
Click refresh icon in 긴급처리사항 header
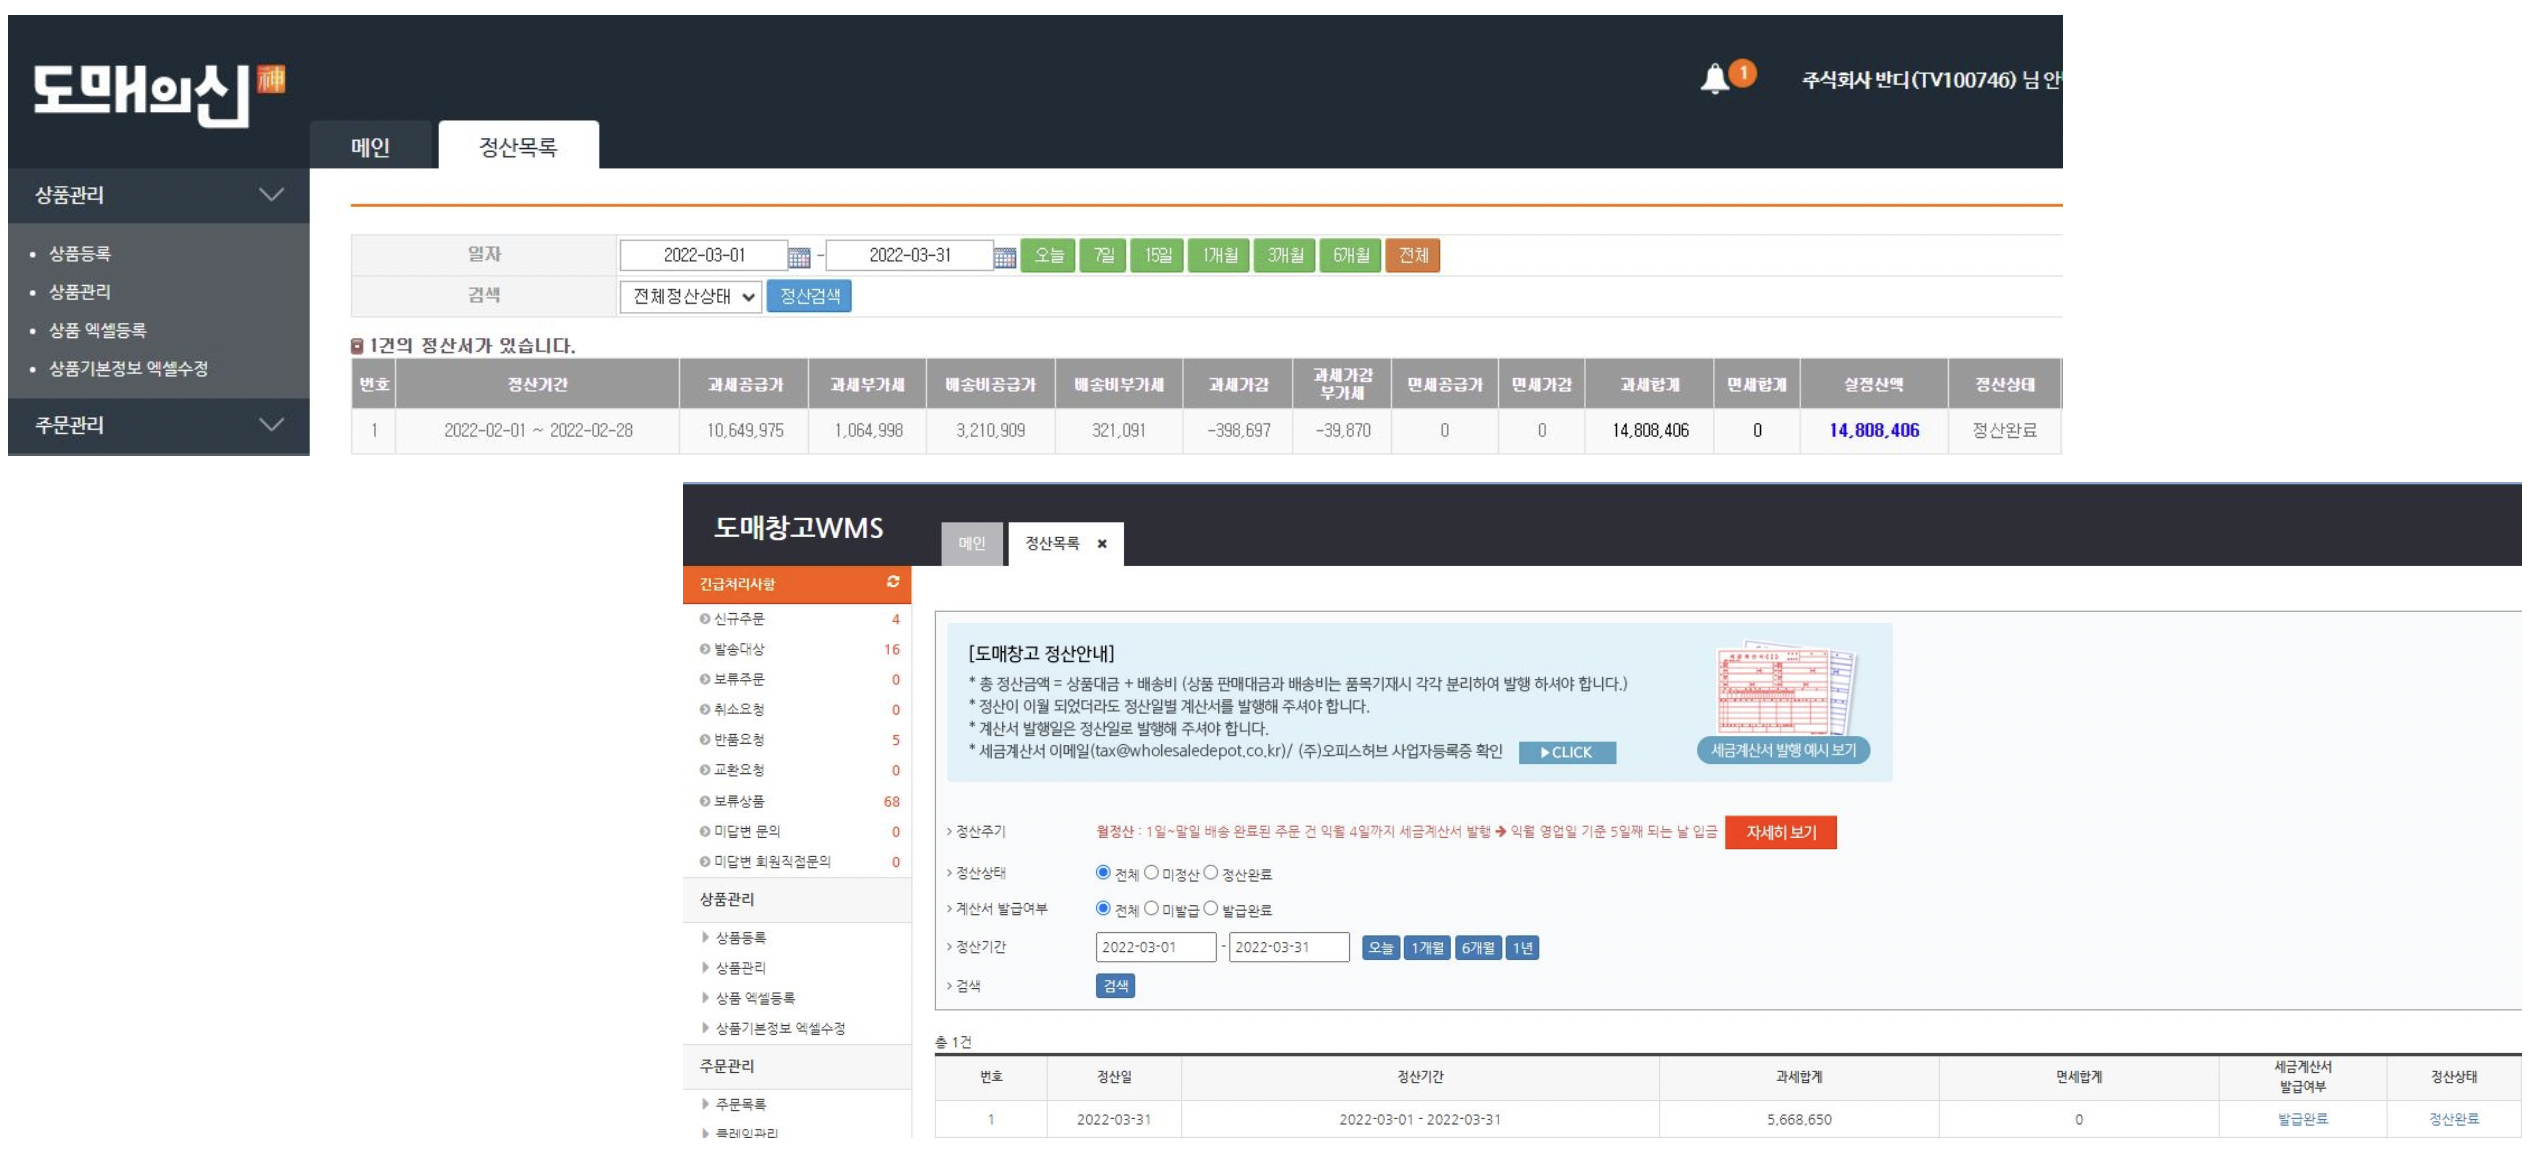892,582
